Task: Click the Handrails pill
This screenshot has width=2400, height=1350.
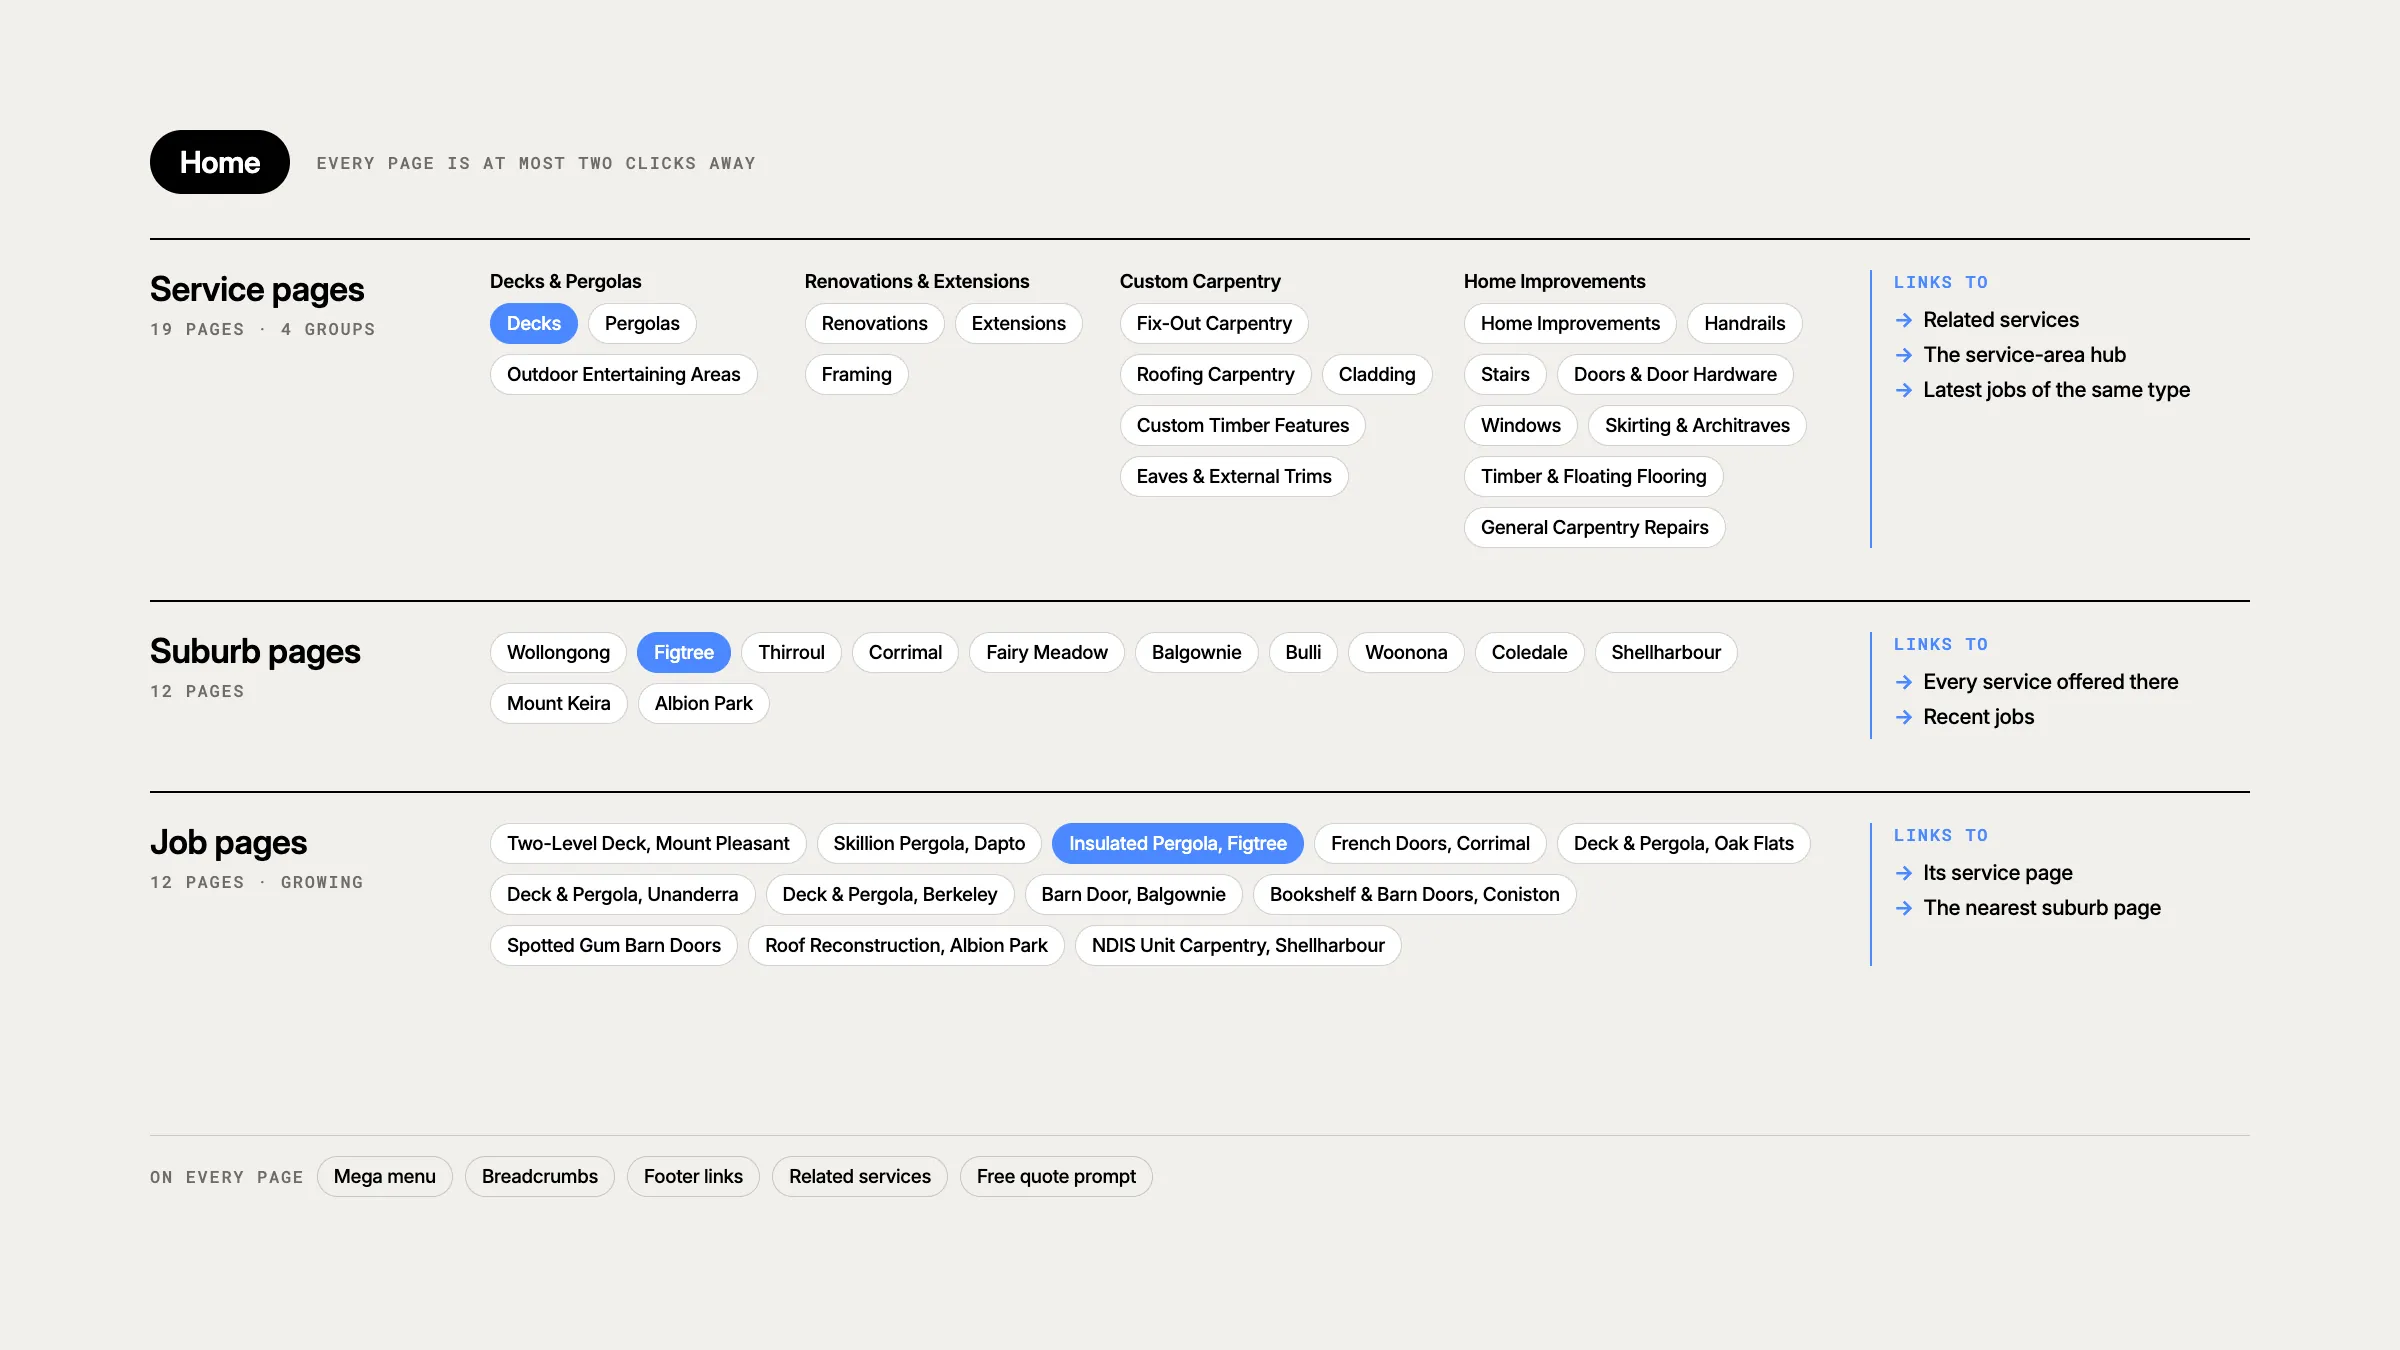Action: pyautogui.click(x=1745, y=323)
